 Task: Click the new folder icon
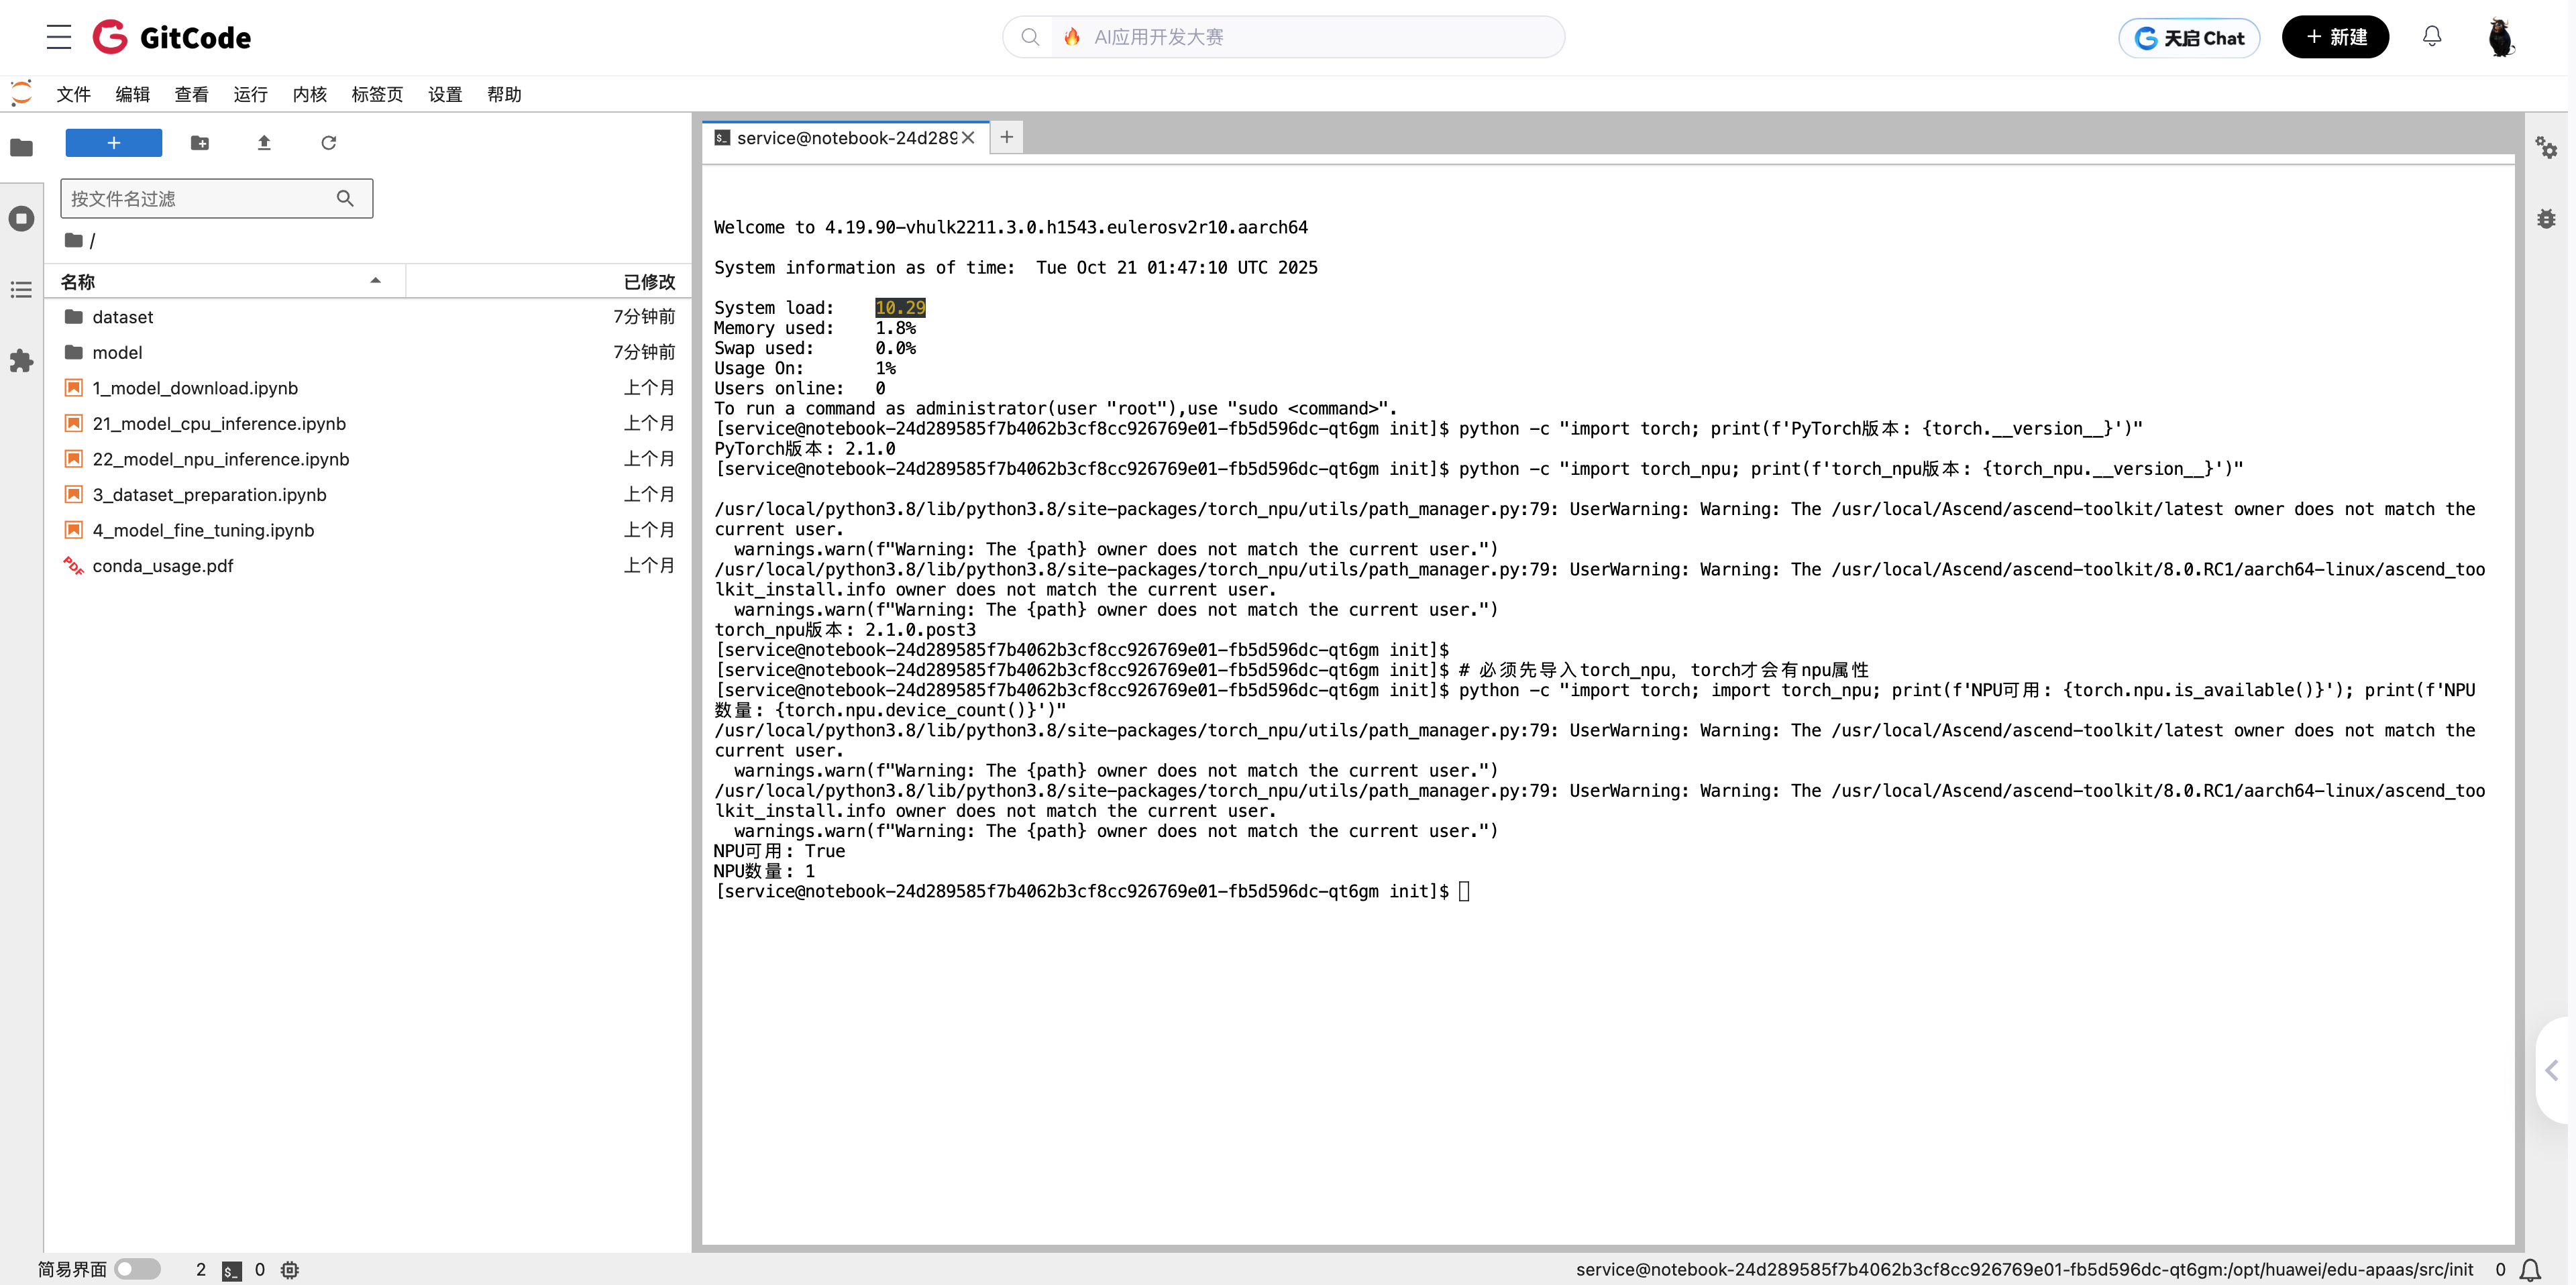pos(200,143)
